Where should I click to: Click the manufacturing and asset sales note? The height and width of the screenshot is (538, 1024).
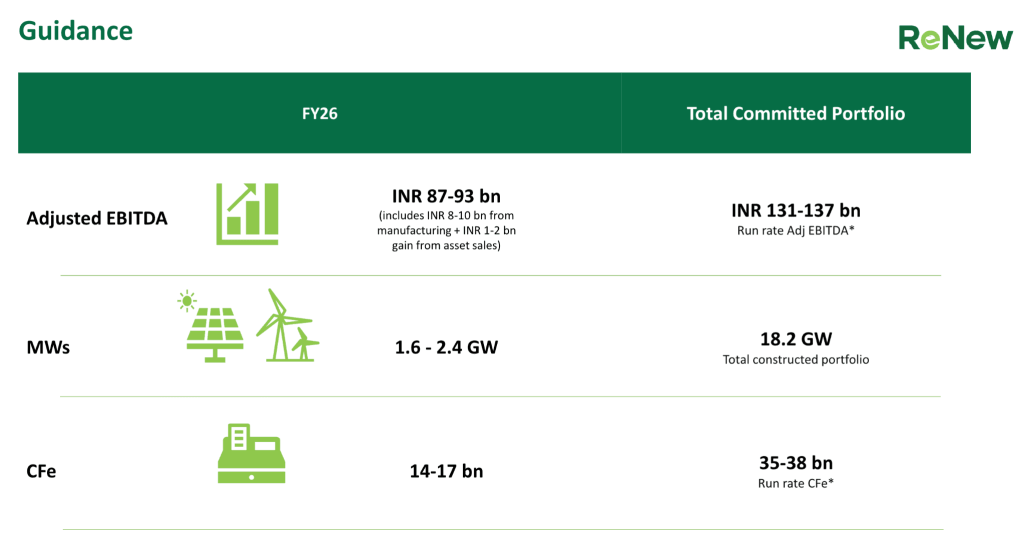click(446, 230)
